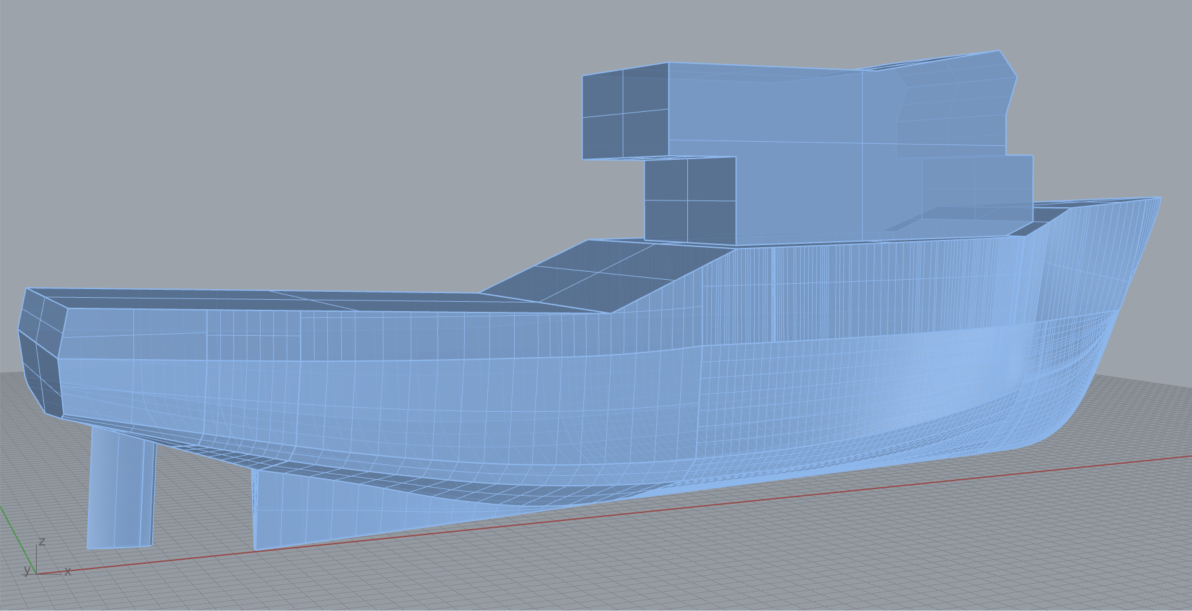Click the ground grid plane below the bow
The image size is (1192, 611).
tap(1000, 540)
